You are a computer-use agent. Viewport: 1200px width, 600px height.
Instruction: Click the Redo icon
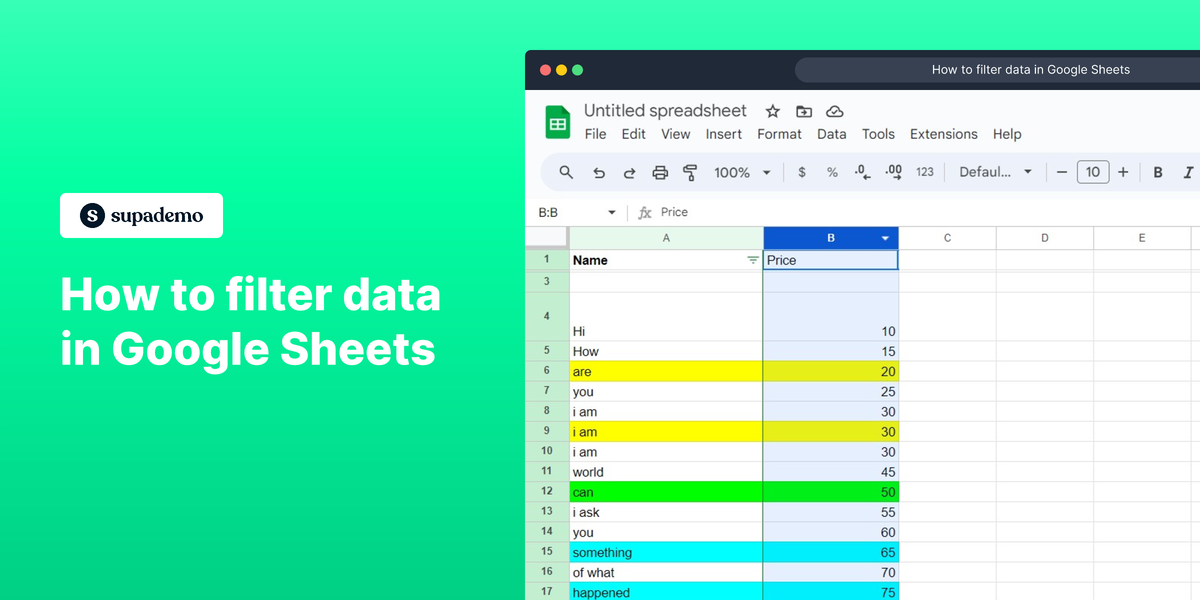[629, 172]
